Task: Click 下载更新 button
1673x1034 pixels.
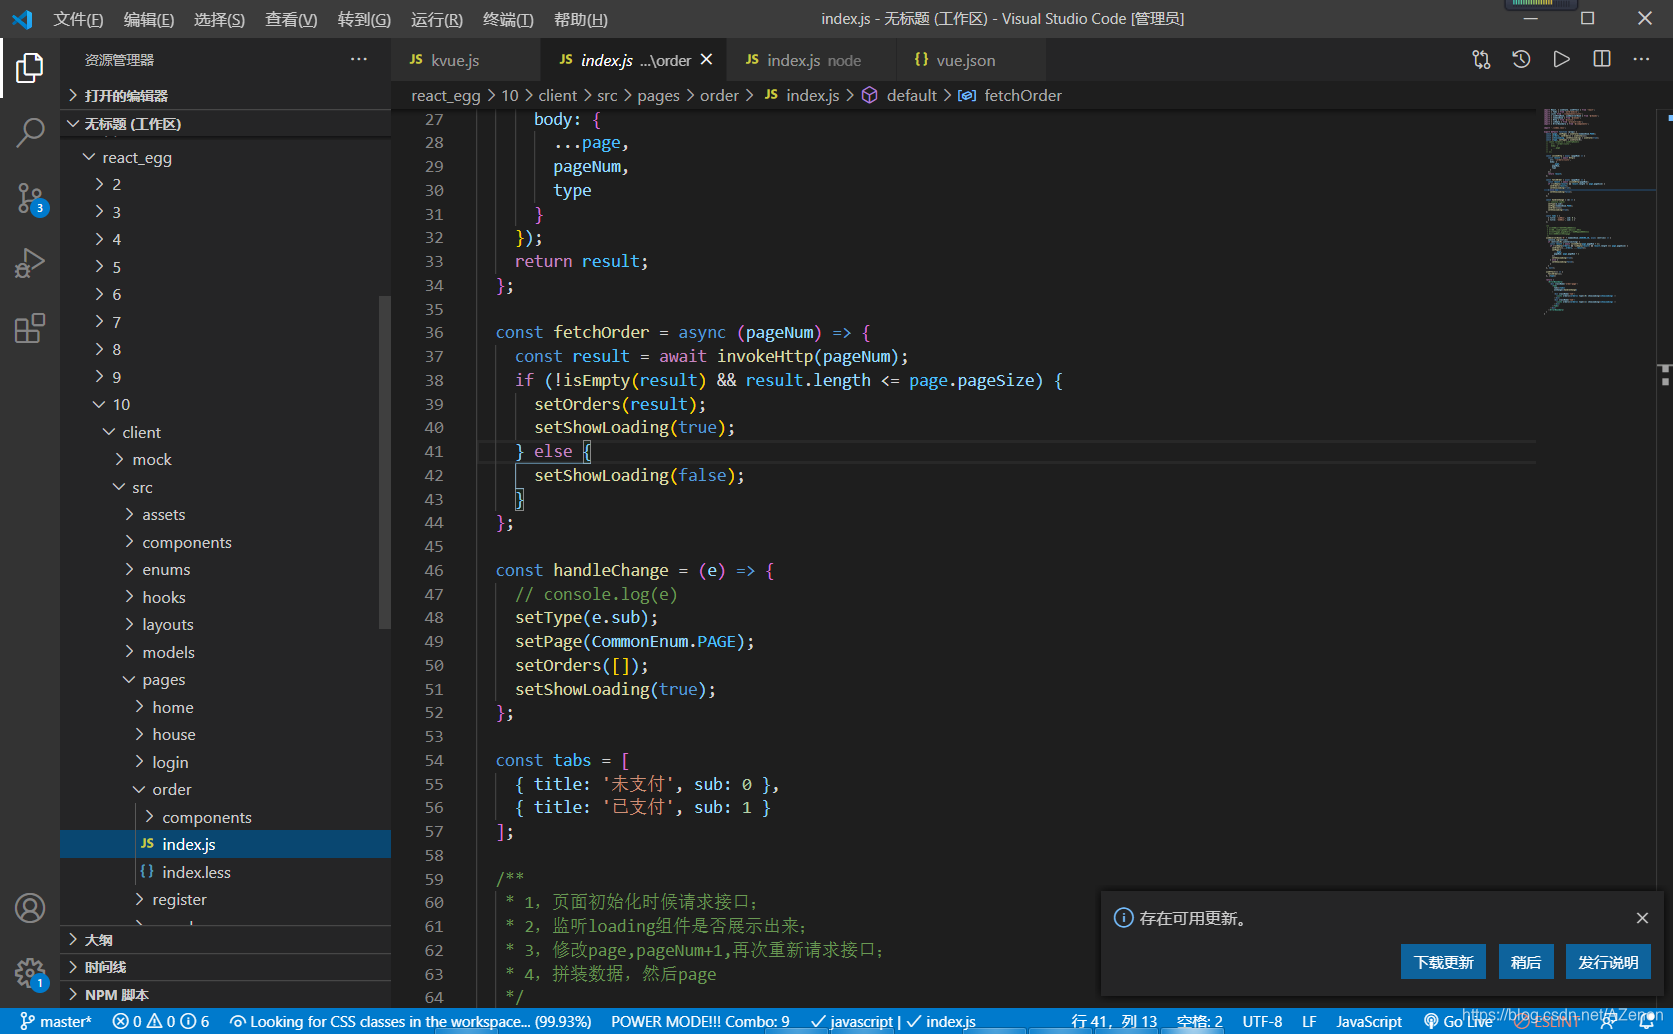Action: [x=1443, y=962]
